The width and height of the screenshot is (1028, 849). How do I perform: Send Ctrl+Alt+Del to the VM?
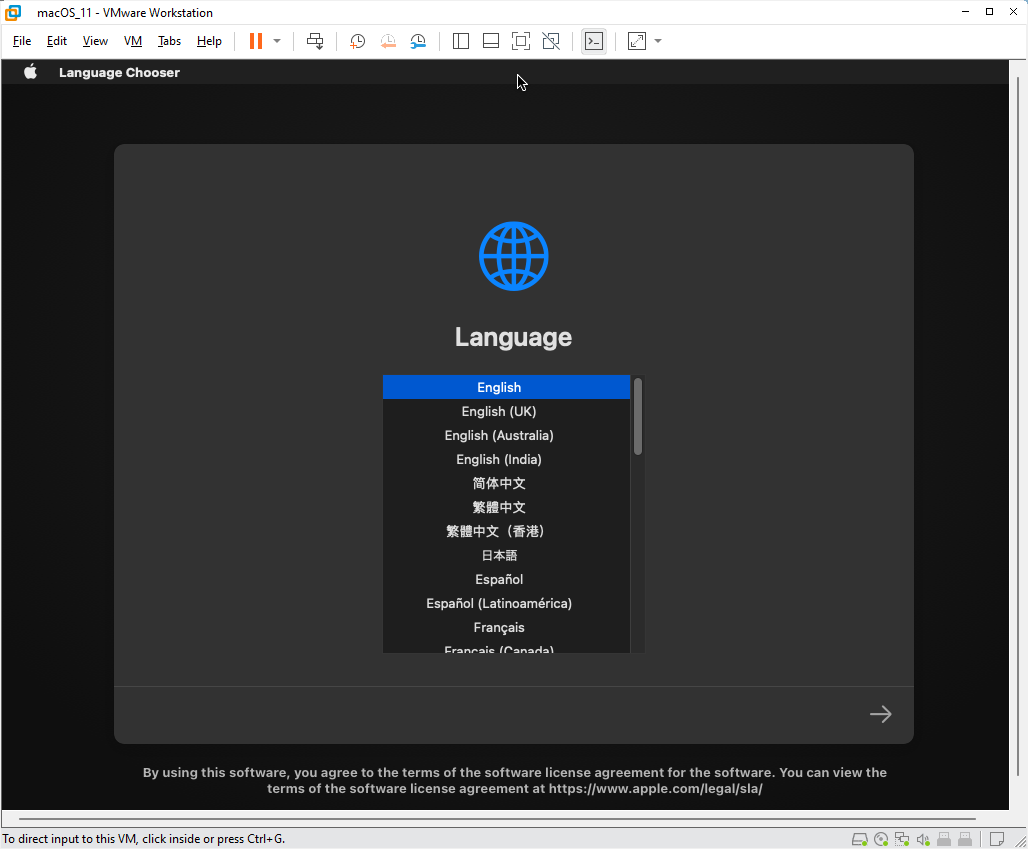pos(315,41)
